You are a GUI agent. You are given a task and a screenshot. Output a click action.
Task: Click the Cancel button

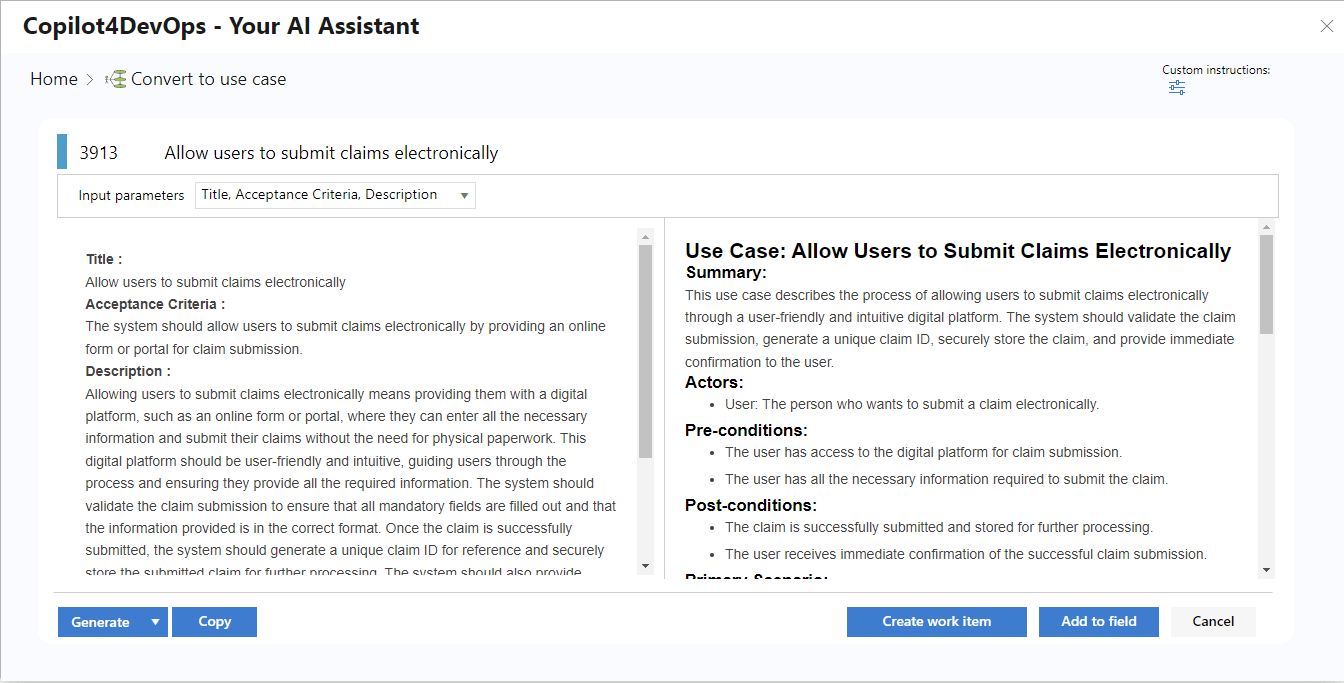click(x=1213, y=622)
